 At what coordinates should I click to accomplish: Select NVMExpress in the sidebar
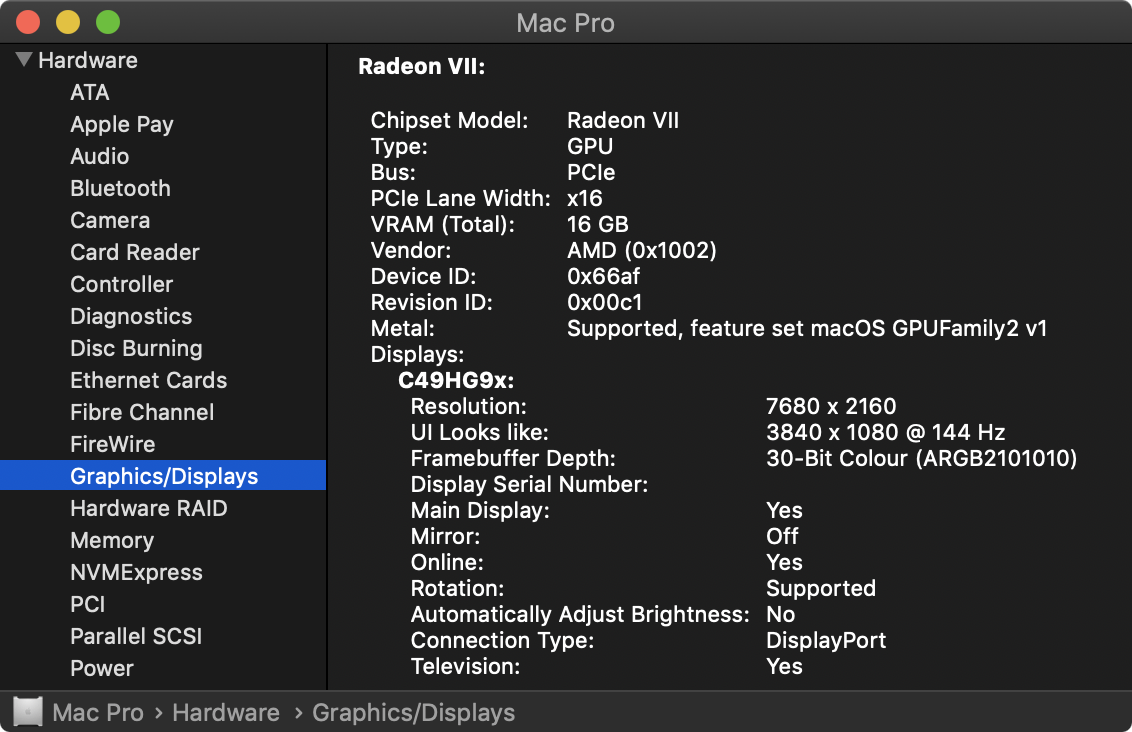[136, 572]
